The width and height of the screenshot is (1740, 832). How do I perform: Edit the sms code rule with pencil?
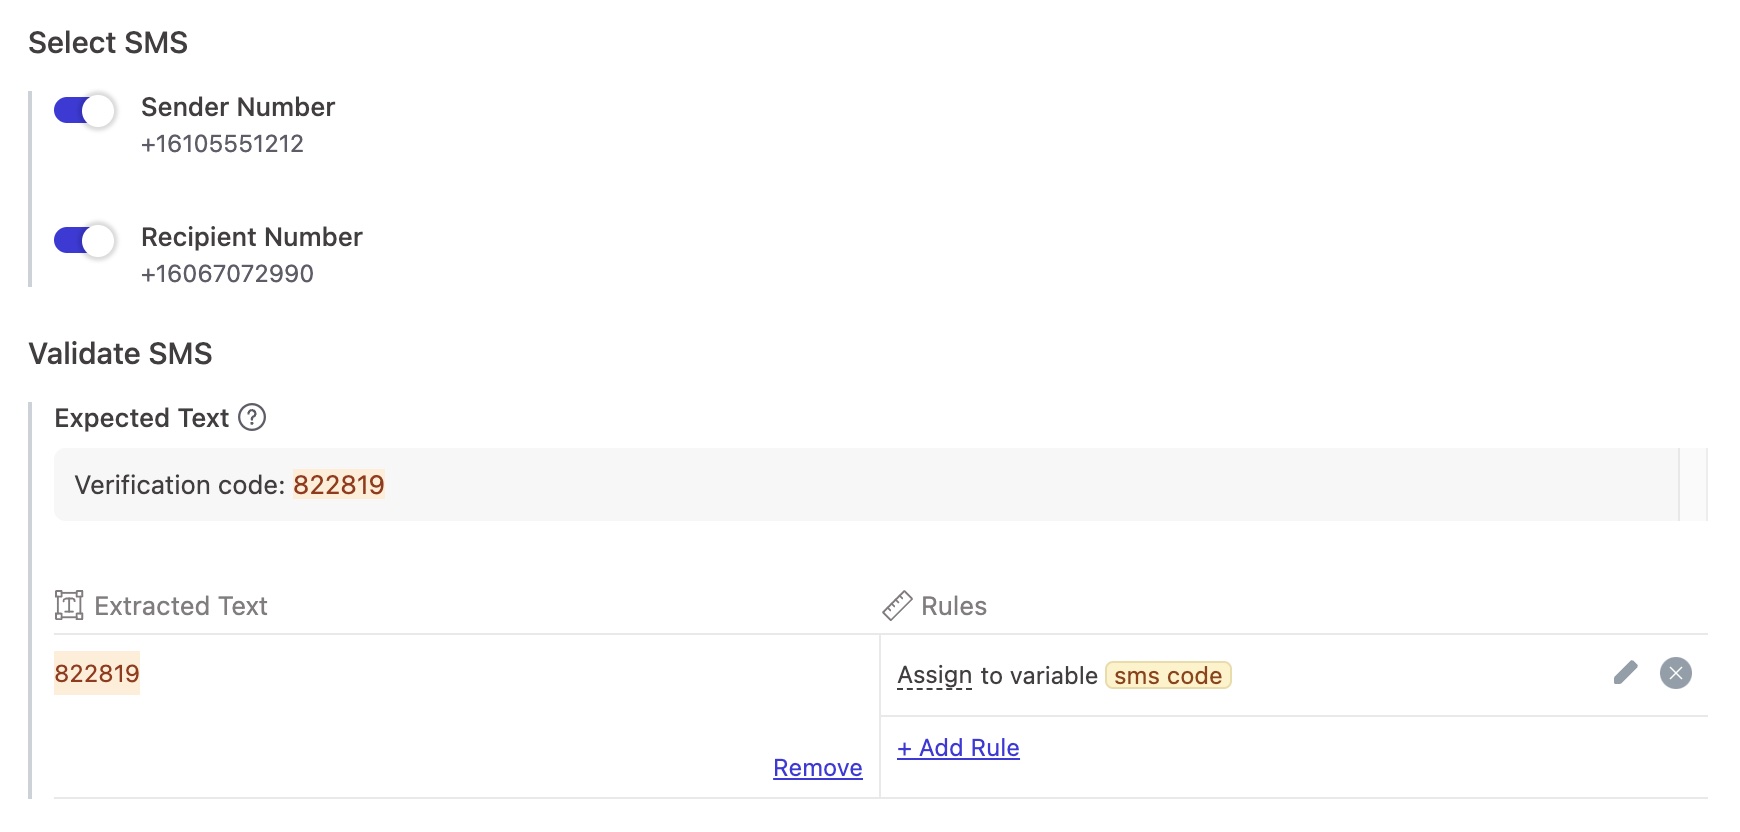(1625, 673)
